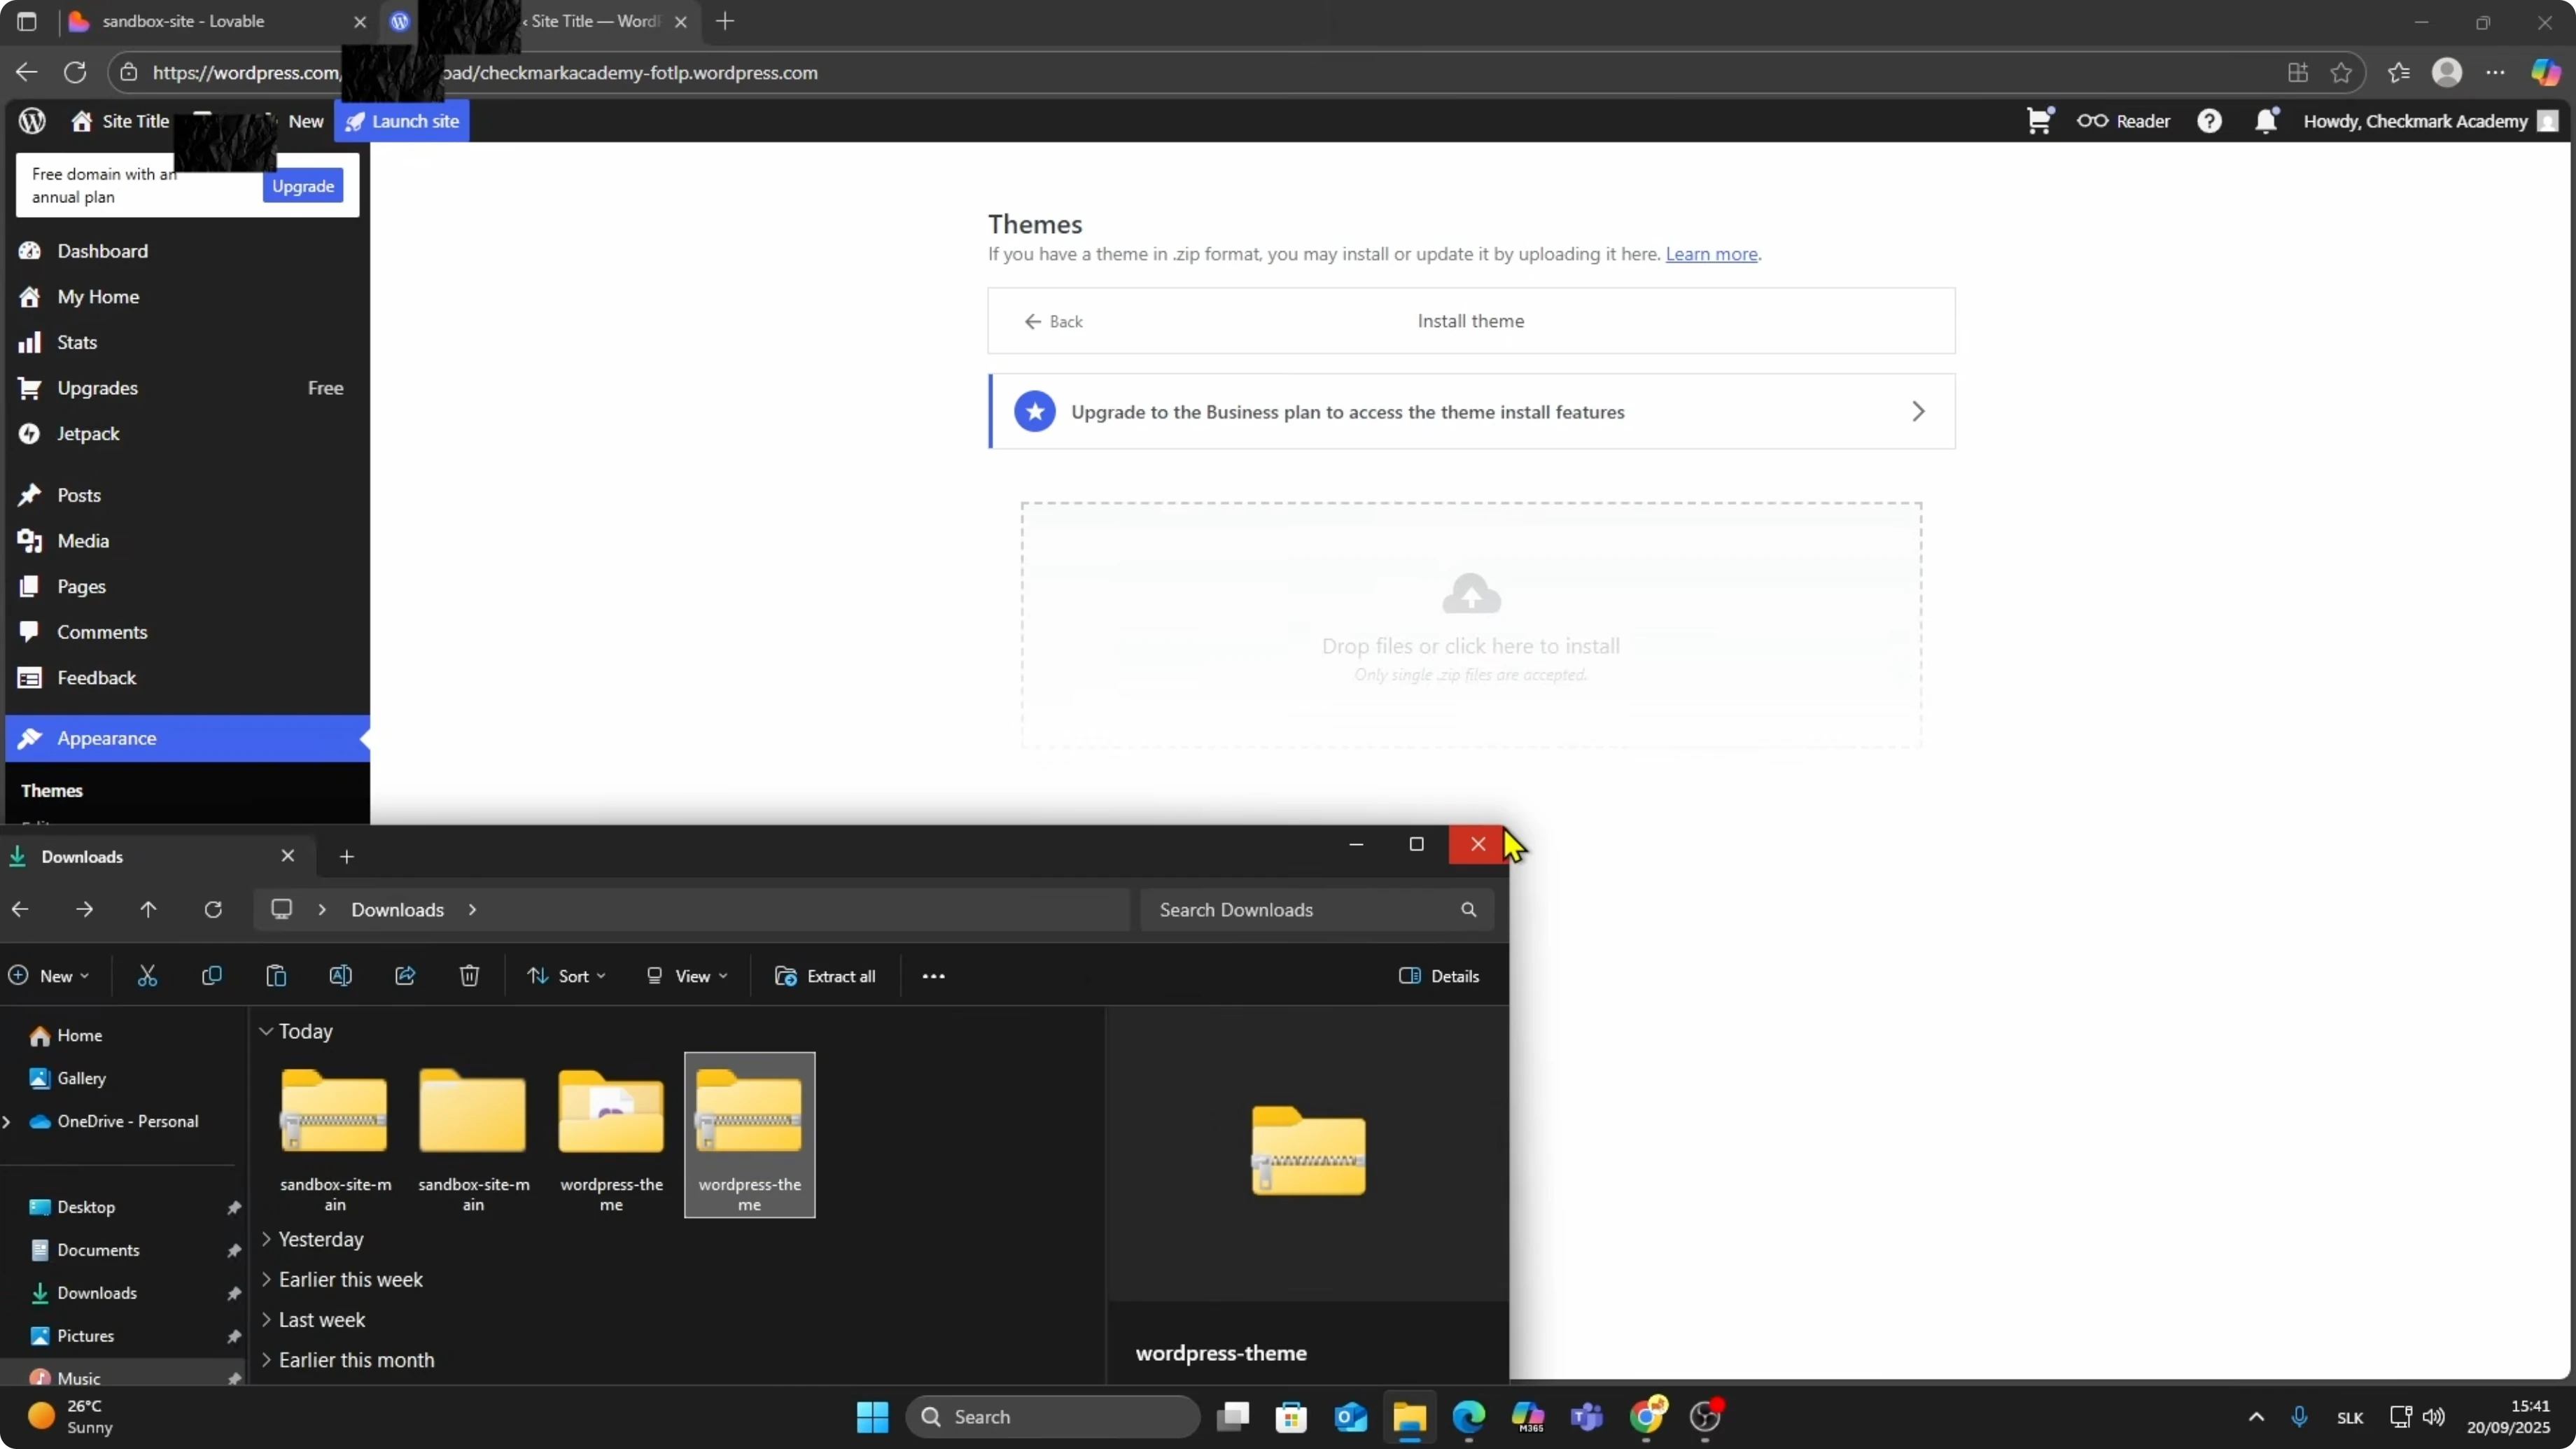This screenshot has height=1449, width=2576.
Task: Open the help question mark icon
Action: [x=2209, y=121]
